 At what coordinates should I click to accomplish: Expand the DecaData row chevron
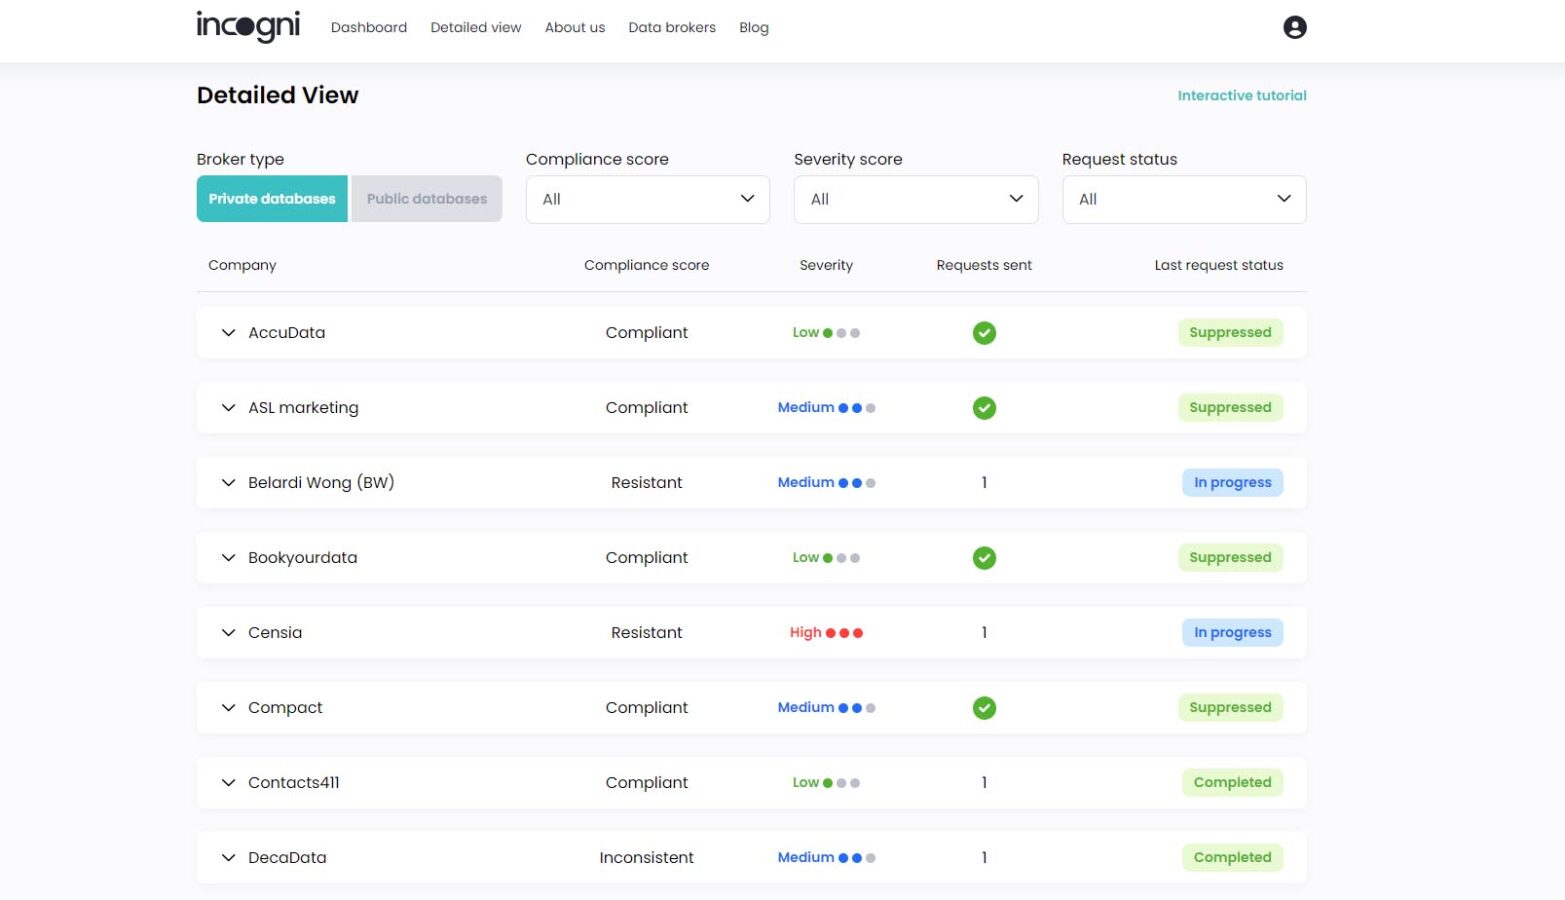[x=228, y=858]
